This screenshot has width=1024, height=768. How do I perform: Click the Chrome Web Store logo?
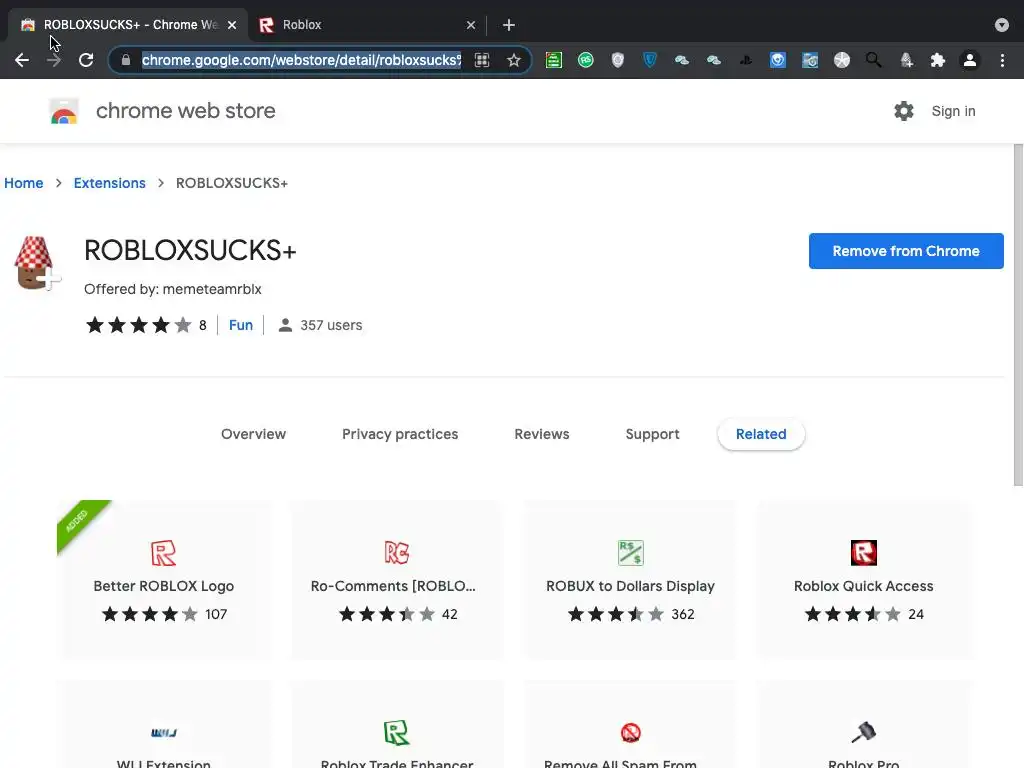pos(64,112)
